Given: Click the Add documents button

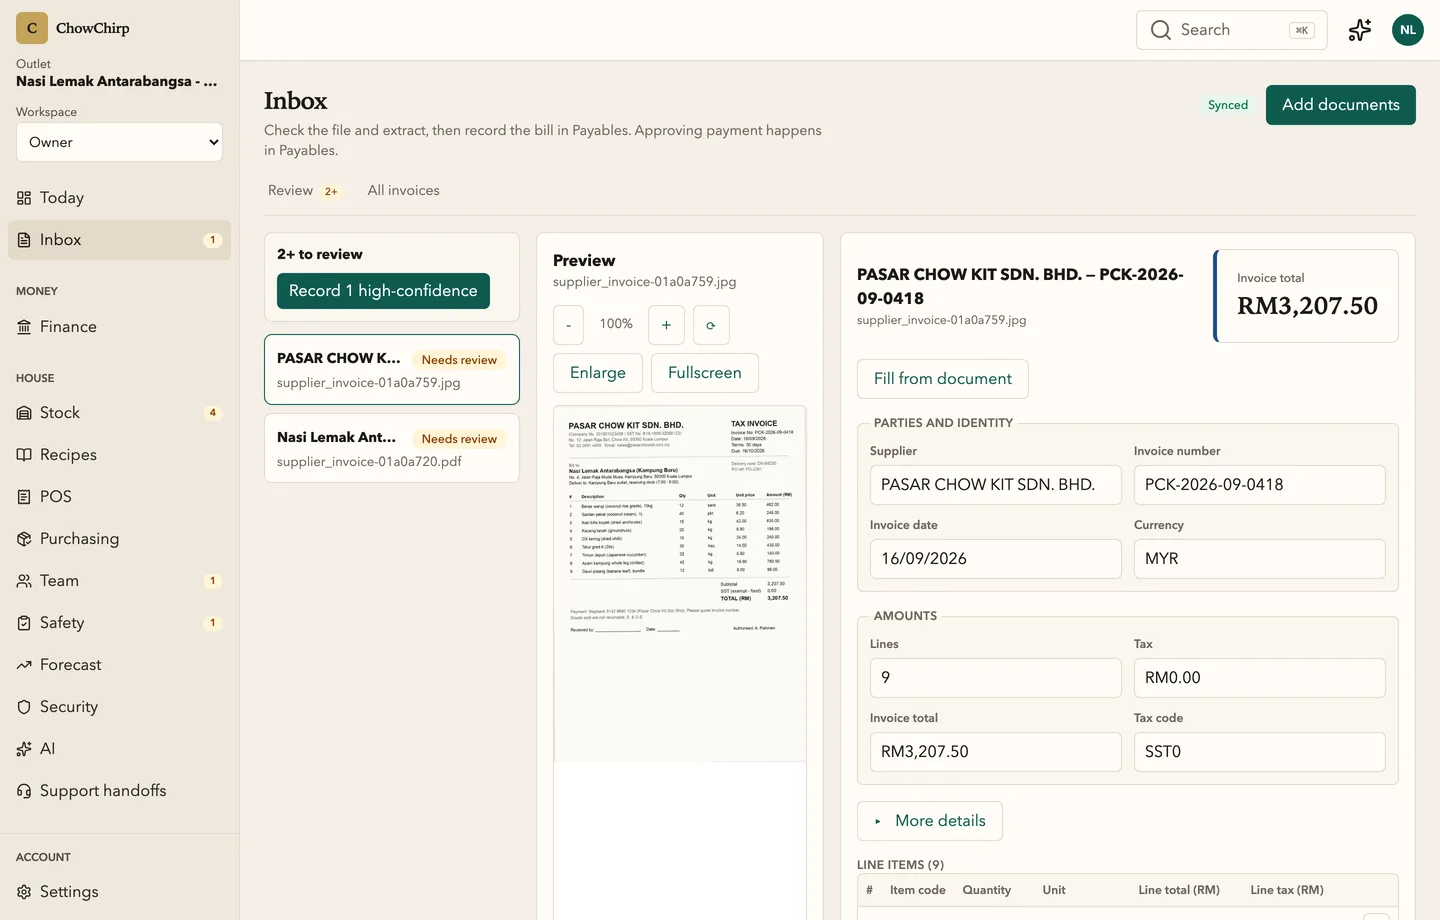Looking at the screenshot, I should tap(1341, 105).
